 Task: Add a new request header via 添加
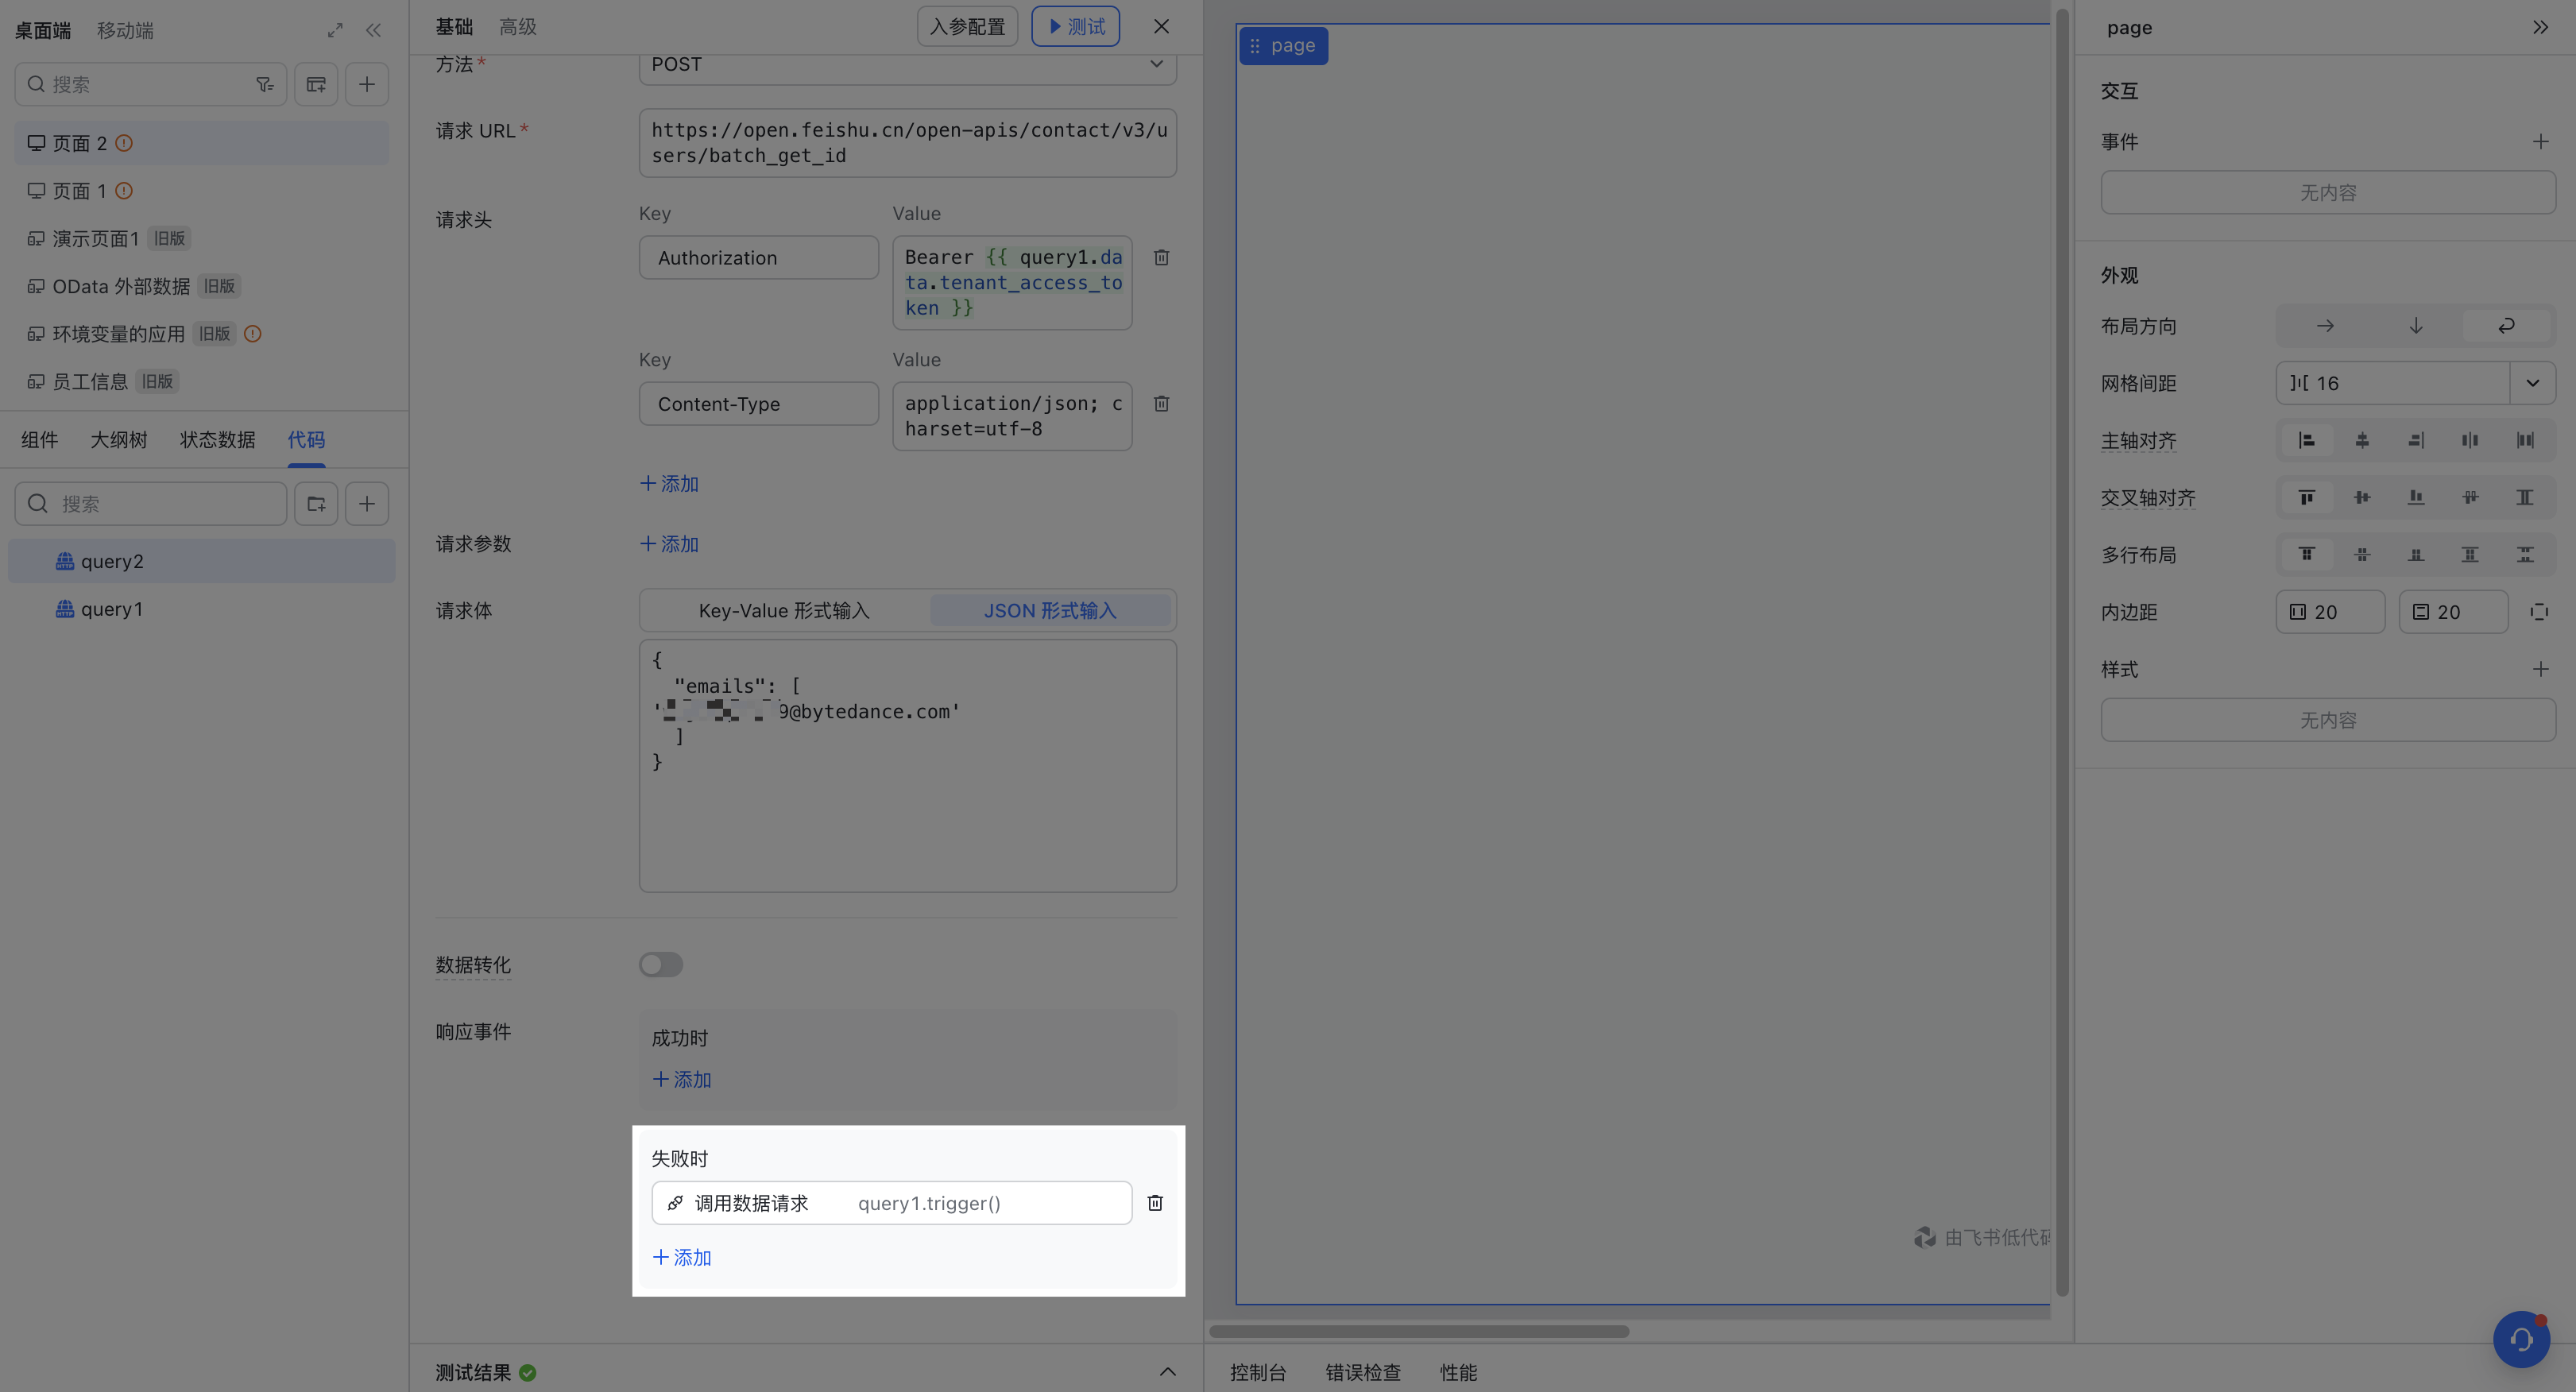point(669,484)
